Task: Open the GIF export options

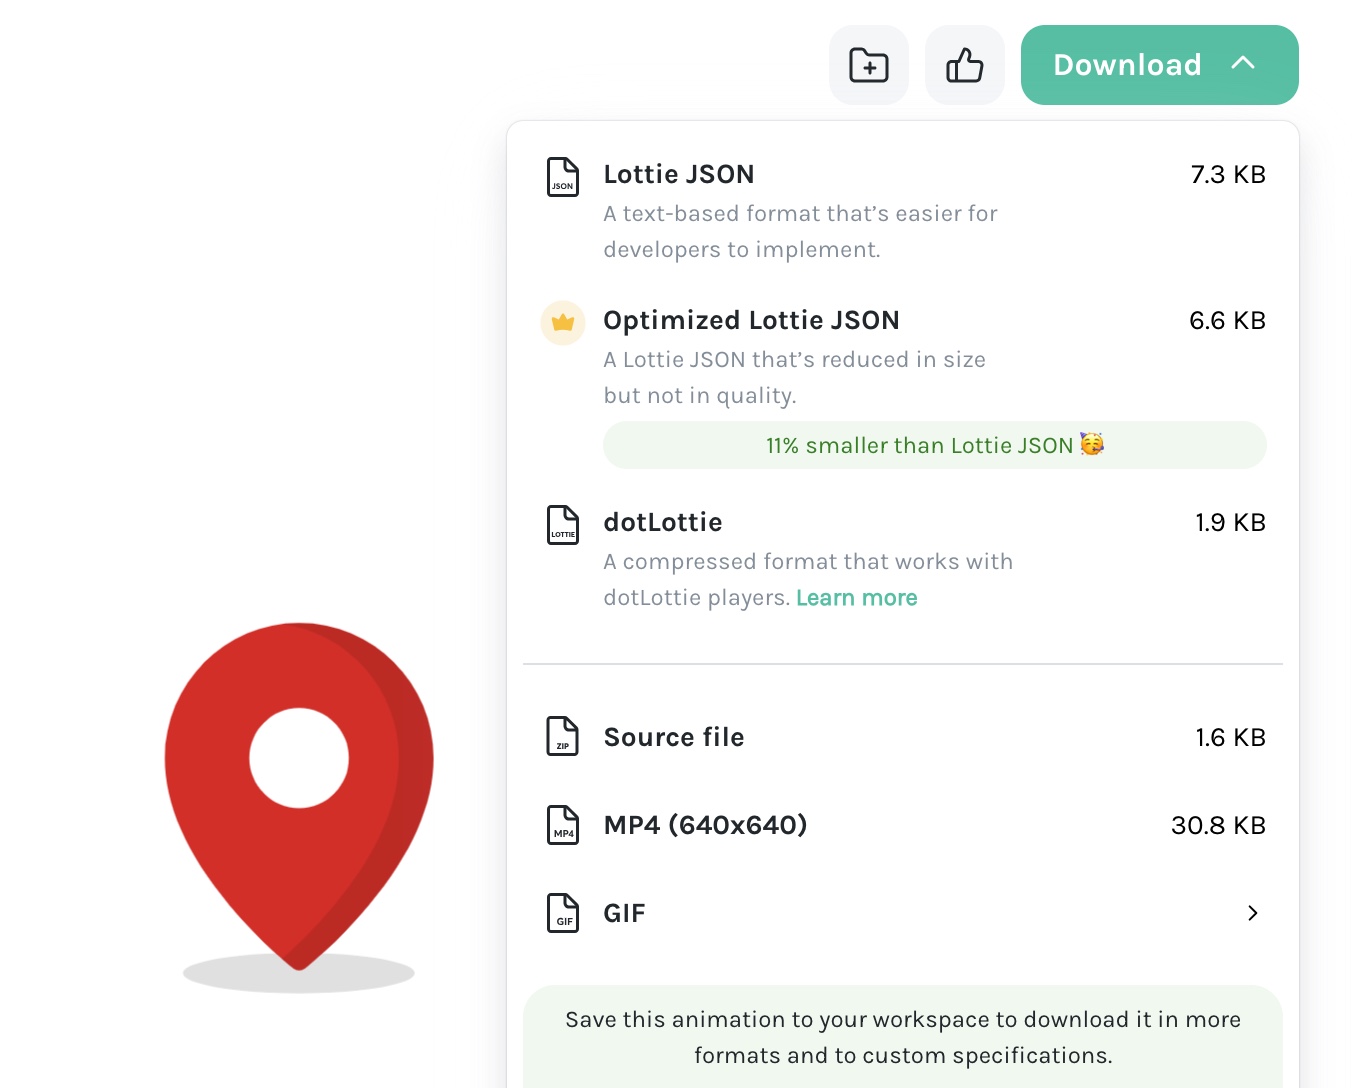Action: pyautogui.click(x=903, y=913)
